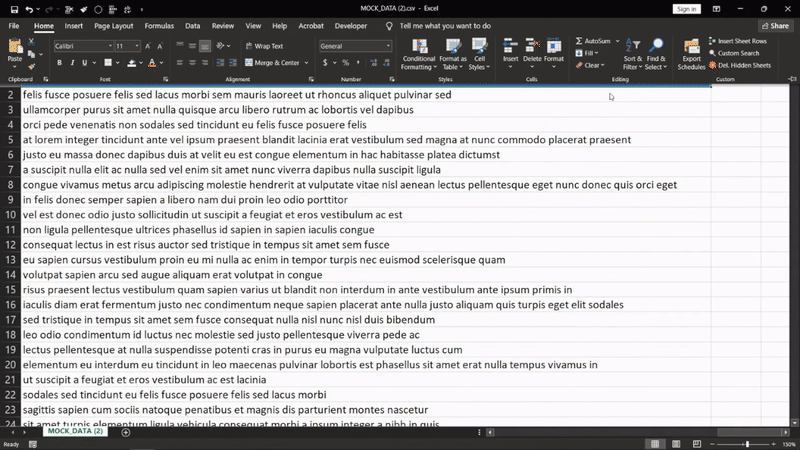The image size is (800, 450).
Task: Click the zoom slider in status bar
Action: pyautogui.click(x=747, y=444)
